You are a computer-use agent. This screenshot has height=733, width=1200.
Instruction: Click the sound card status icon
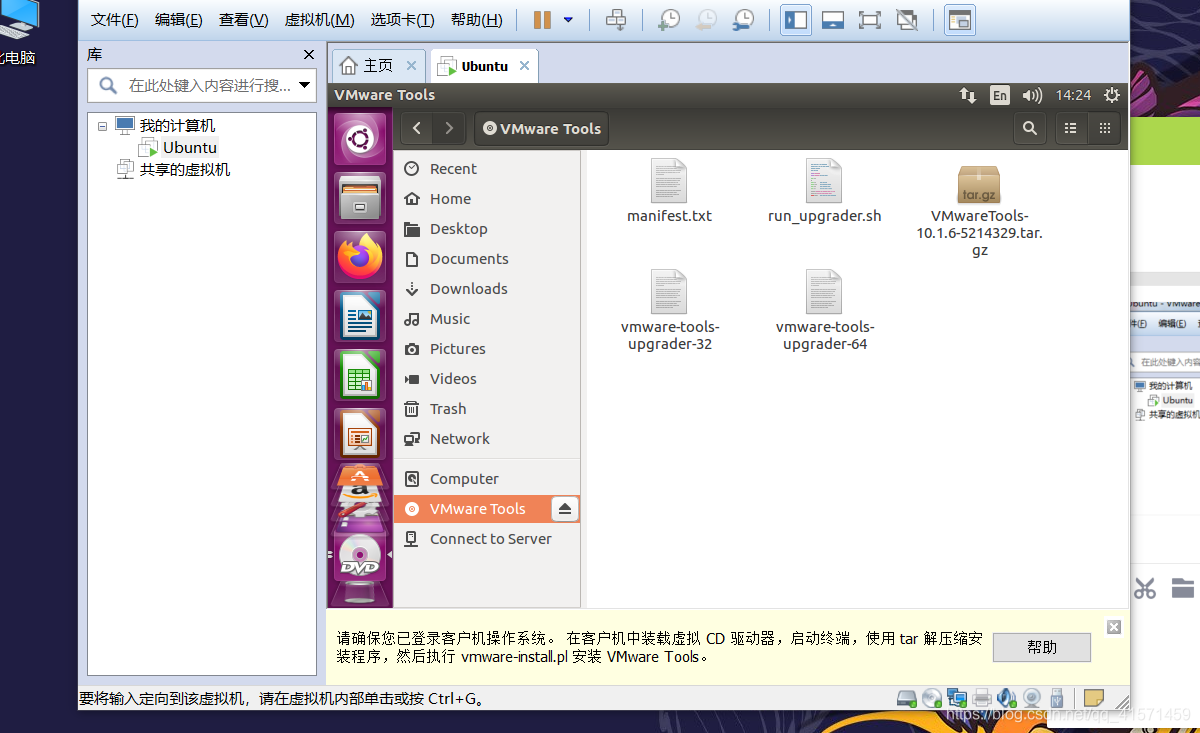1007,698
